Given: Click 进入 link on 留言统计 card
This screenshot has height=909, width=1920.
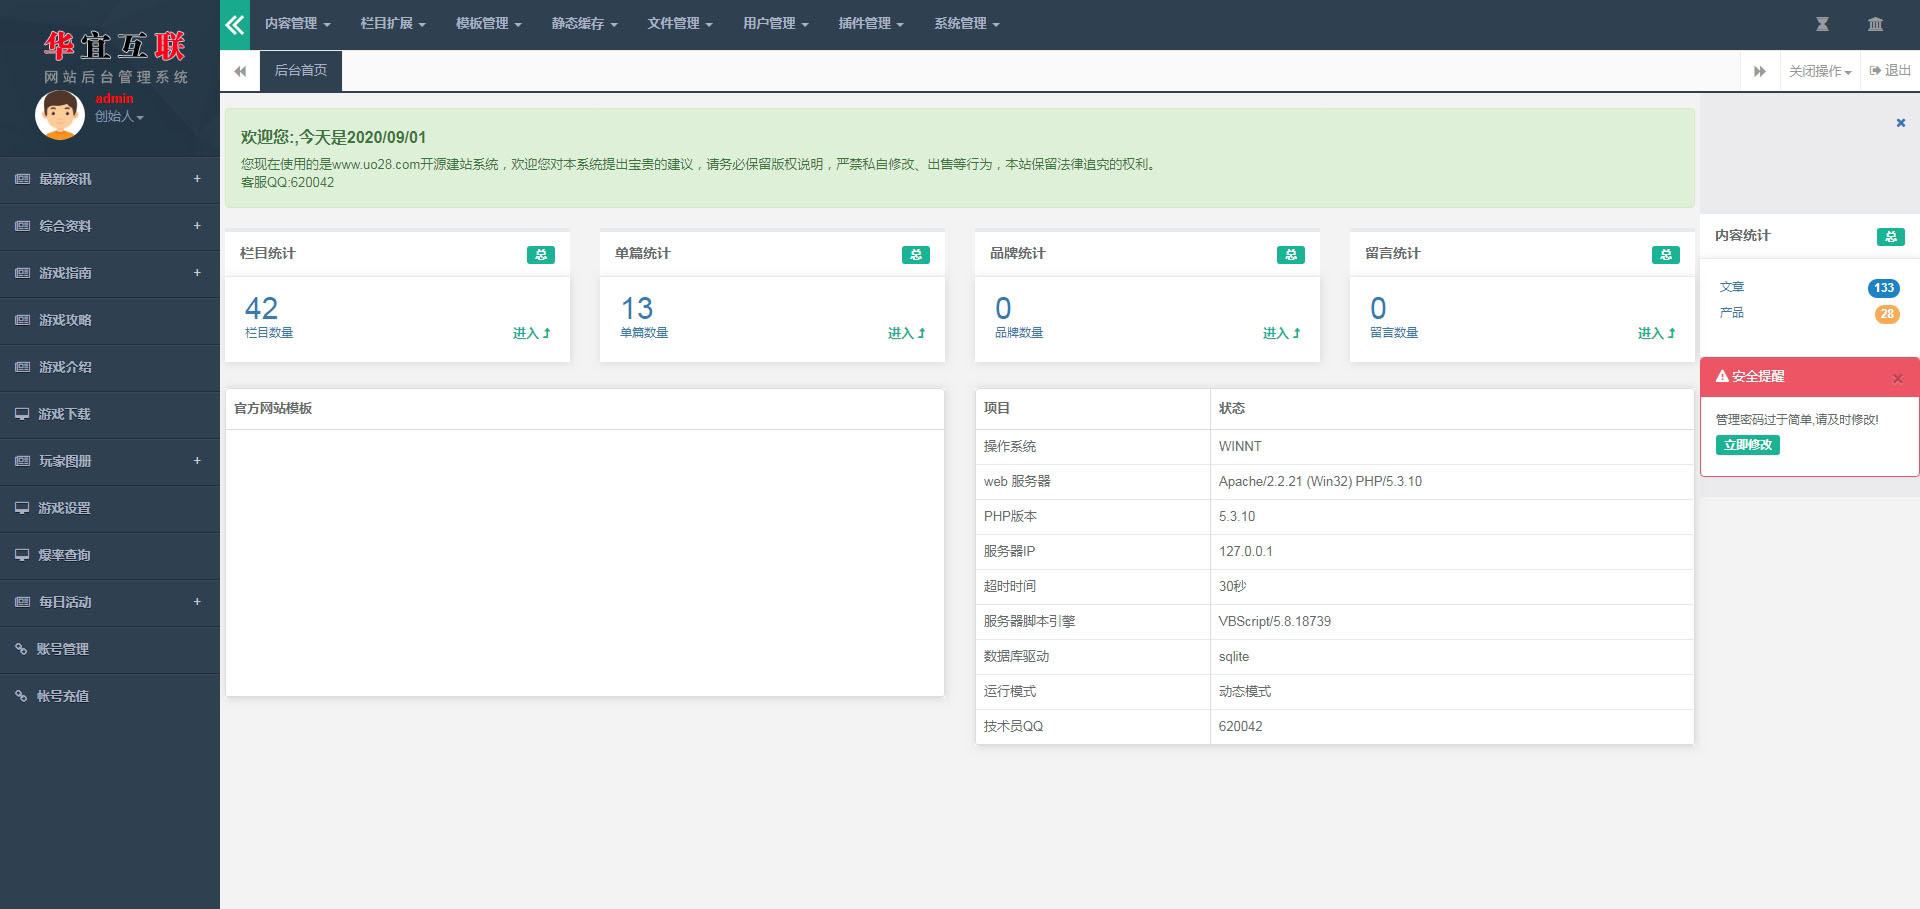Looking at the screenshot, I should coord(1656,333).
